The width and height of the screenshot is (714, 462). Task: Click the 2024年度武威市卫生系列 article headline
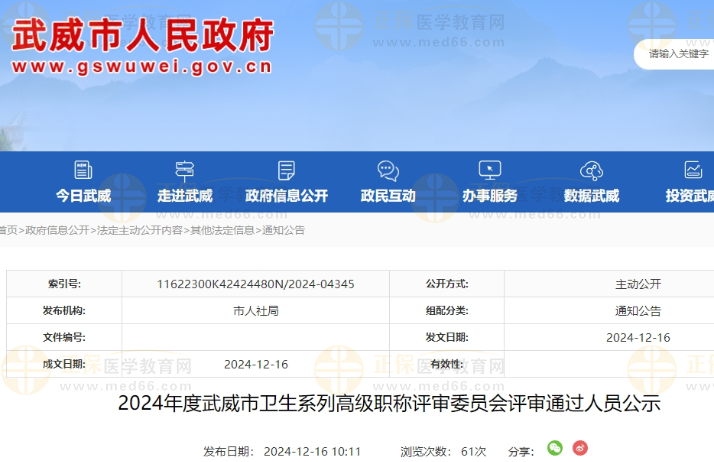[389, 404]
